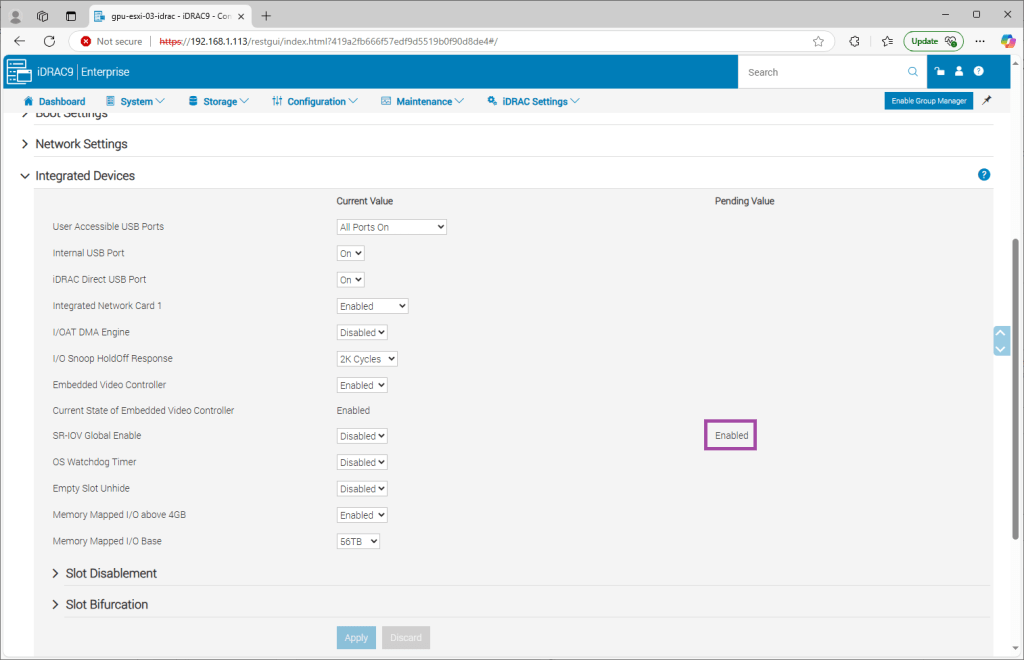This screenshot has height=660, width=1024.
Task: Click the Apply button
Action: [356, 637]
